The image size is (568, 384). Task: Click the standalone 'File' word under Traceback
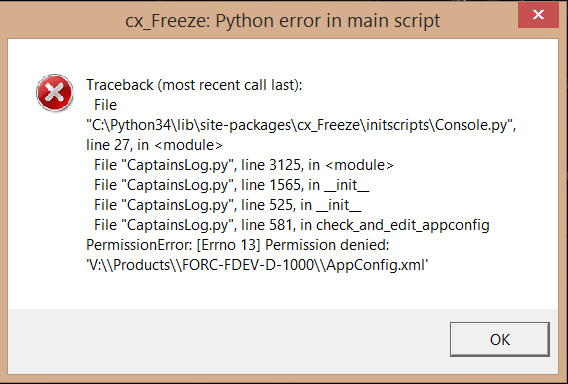click(105, 105)
